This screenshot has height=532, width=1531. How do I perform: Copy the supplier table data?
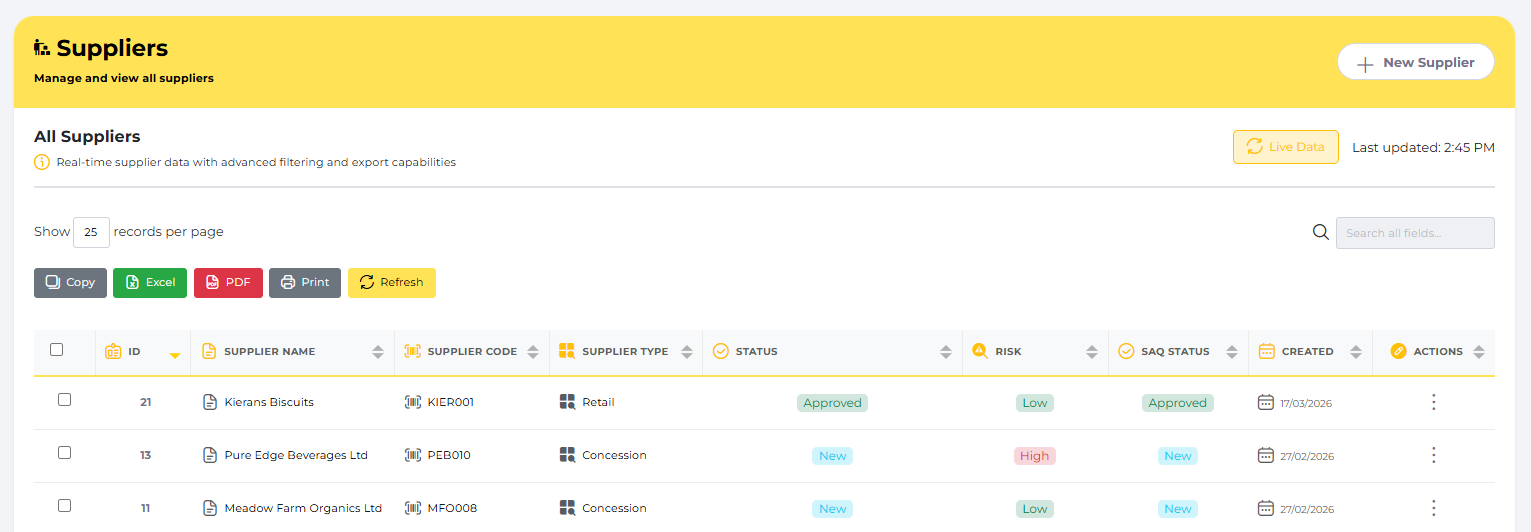click(70, 282)
